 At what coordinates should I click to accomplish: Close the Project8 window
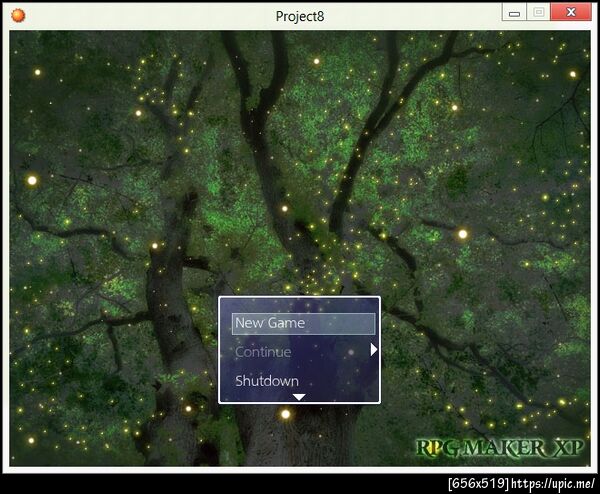[571, 12]
